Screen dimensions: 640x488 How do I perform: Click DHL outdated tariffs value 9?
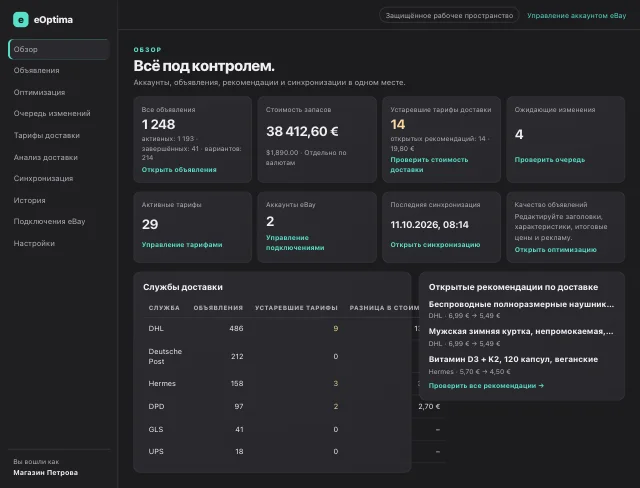coord(336,328)
